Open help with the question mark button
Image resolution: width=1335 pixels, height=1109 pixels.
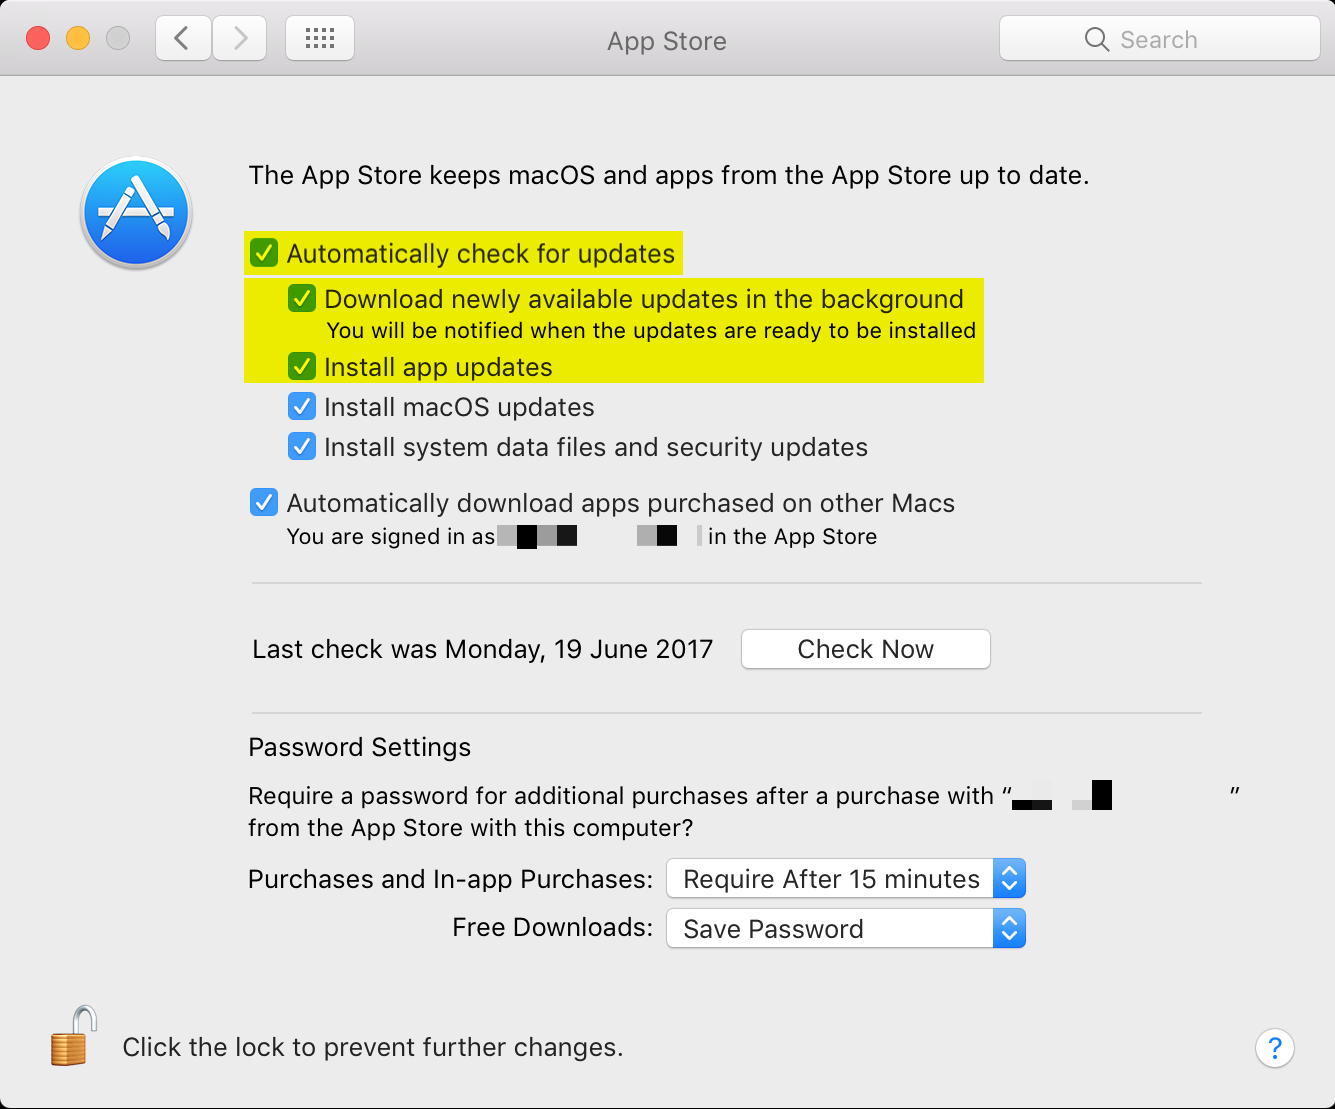(x=1275, y=1048)
